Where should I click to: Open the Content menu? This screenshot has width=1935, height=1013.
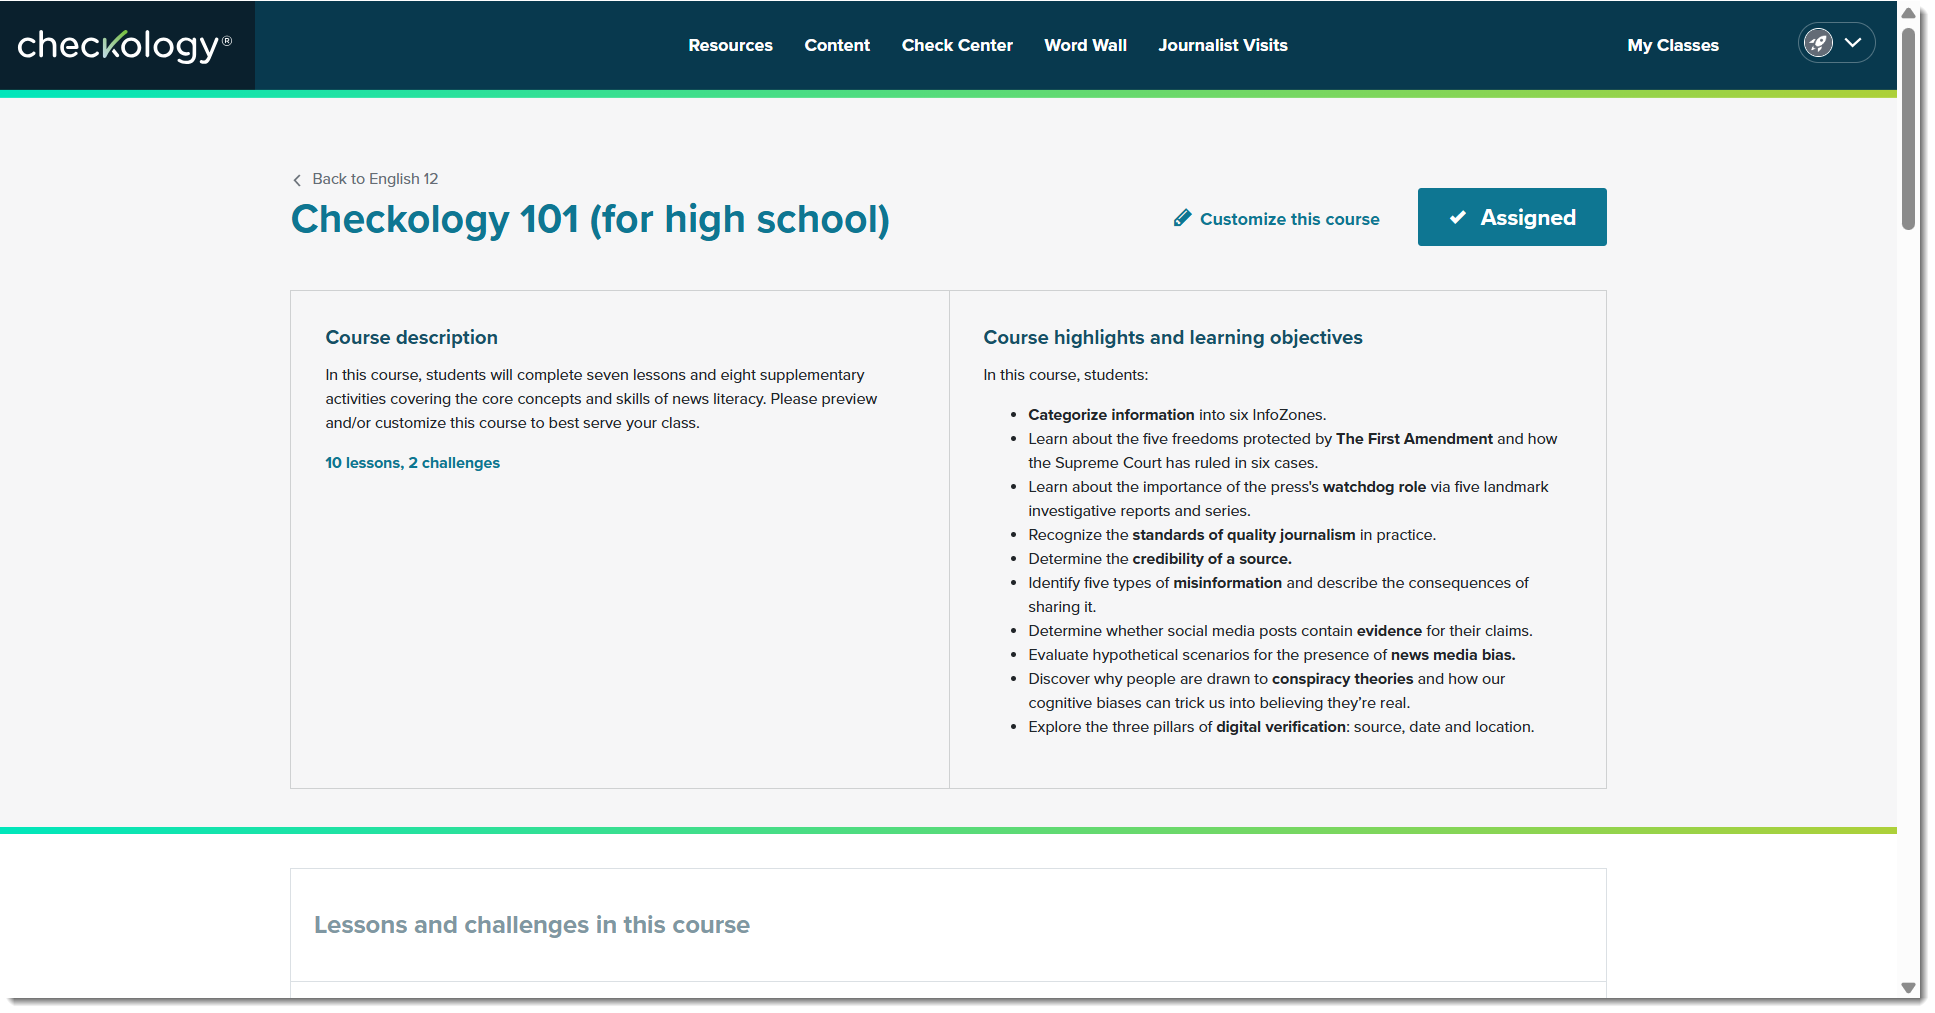[x=837, y=45]
